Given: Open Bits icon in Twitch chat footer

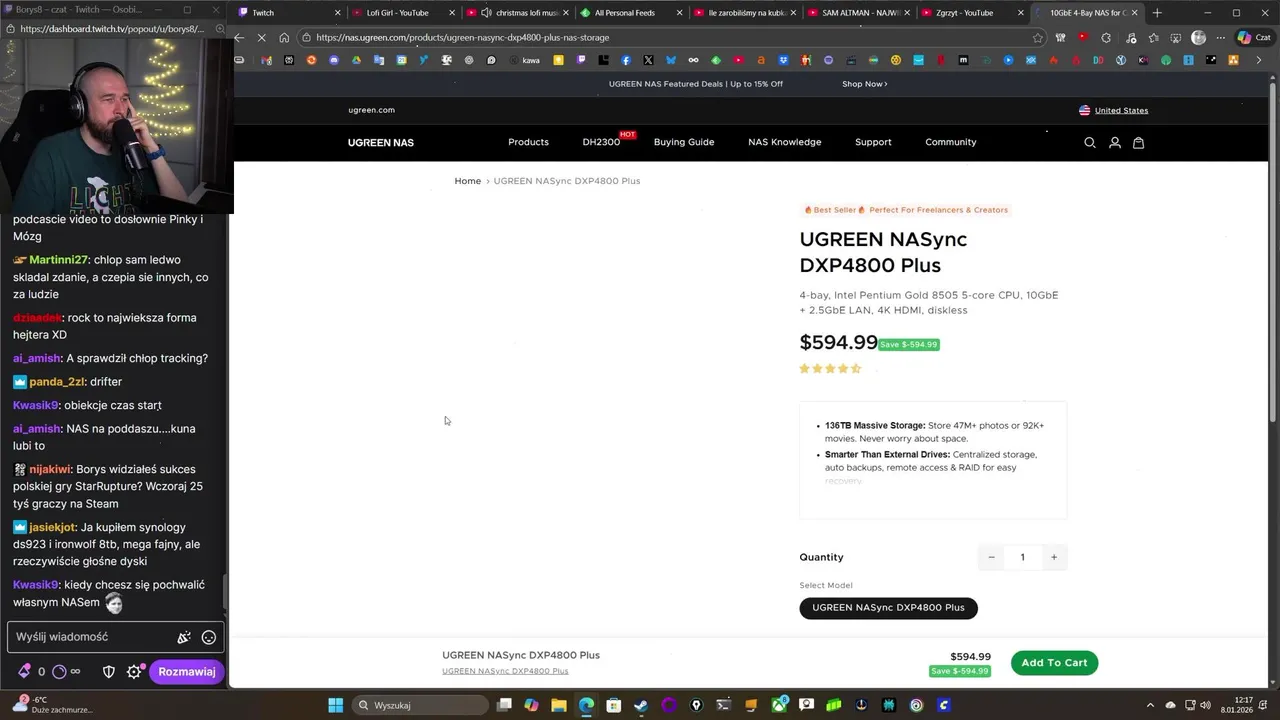Looking at the screenshot, I should coord(24,672).
